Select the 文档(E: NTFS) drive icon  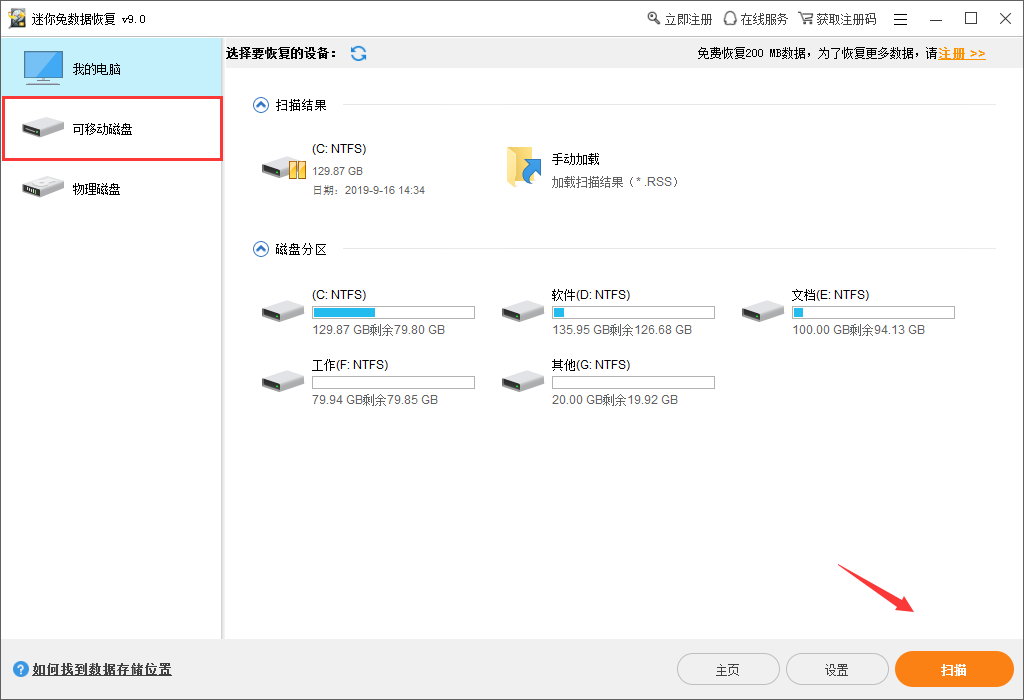(x=763, y=311)
